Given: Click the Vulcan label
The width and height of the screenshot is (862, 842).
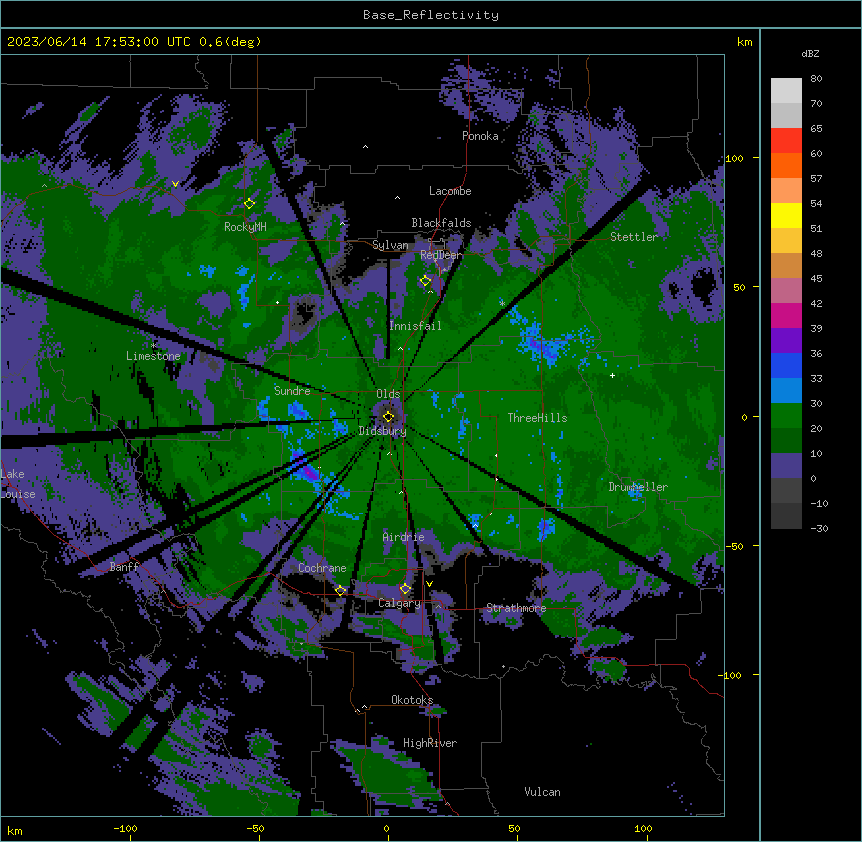Looking at the screenshot, I should click(542, 792).
